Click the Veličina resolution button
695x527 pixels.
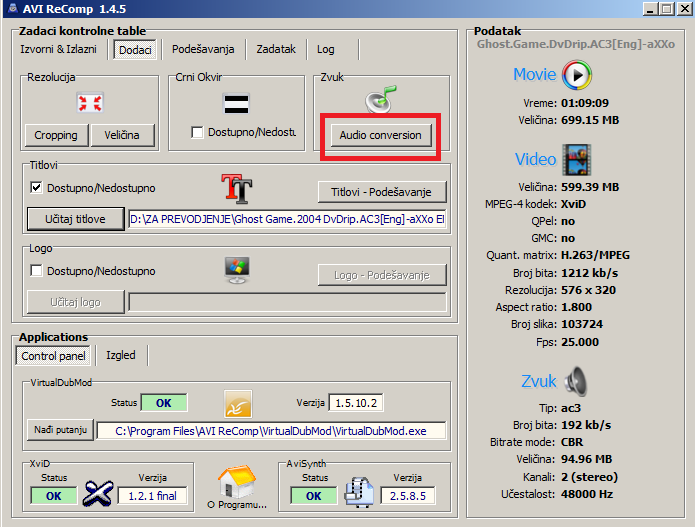[122, 135]
